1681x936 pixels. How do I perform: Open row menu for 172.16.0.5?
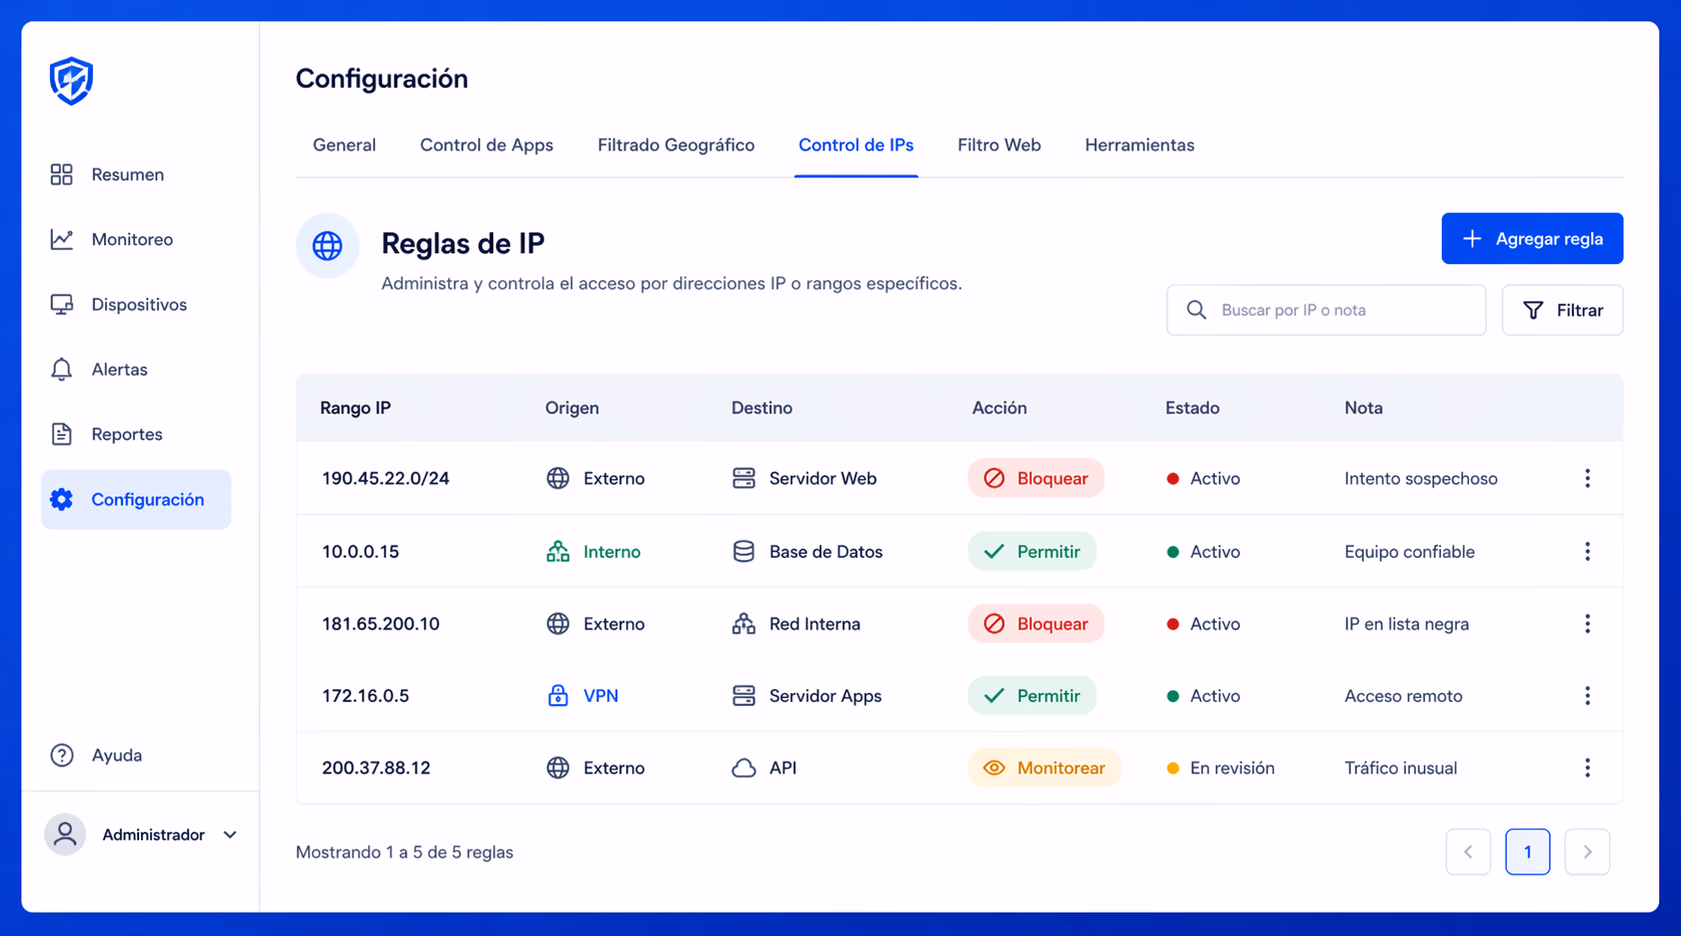coord(1587,696)
